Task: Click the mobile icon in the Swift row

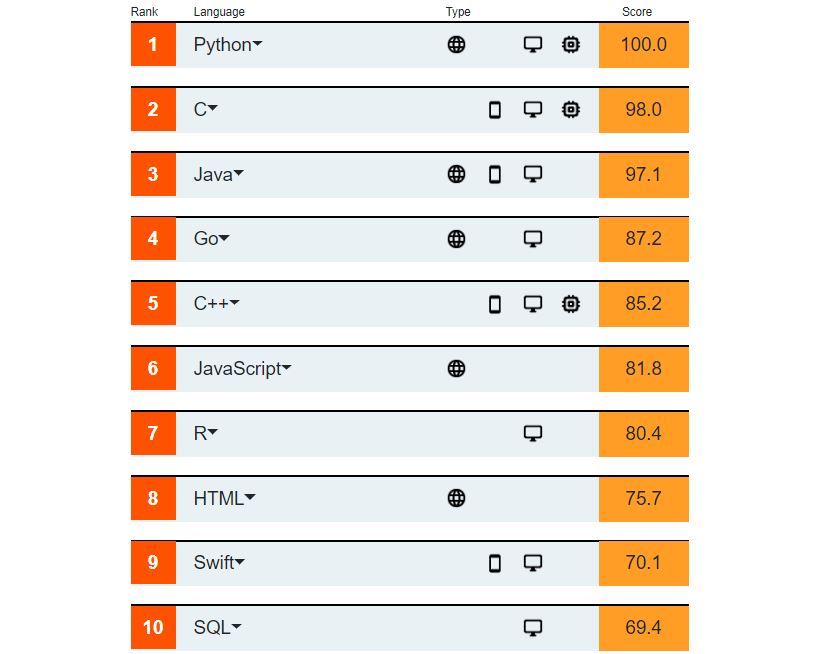Action: click(494, 563)
